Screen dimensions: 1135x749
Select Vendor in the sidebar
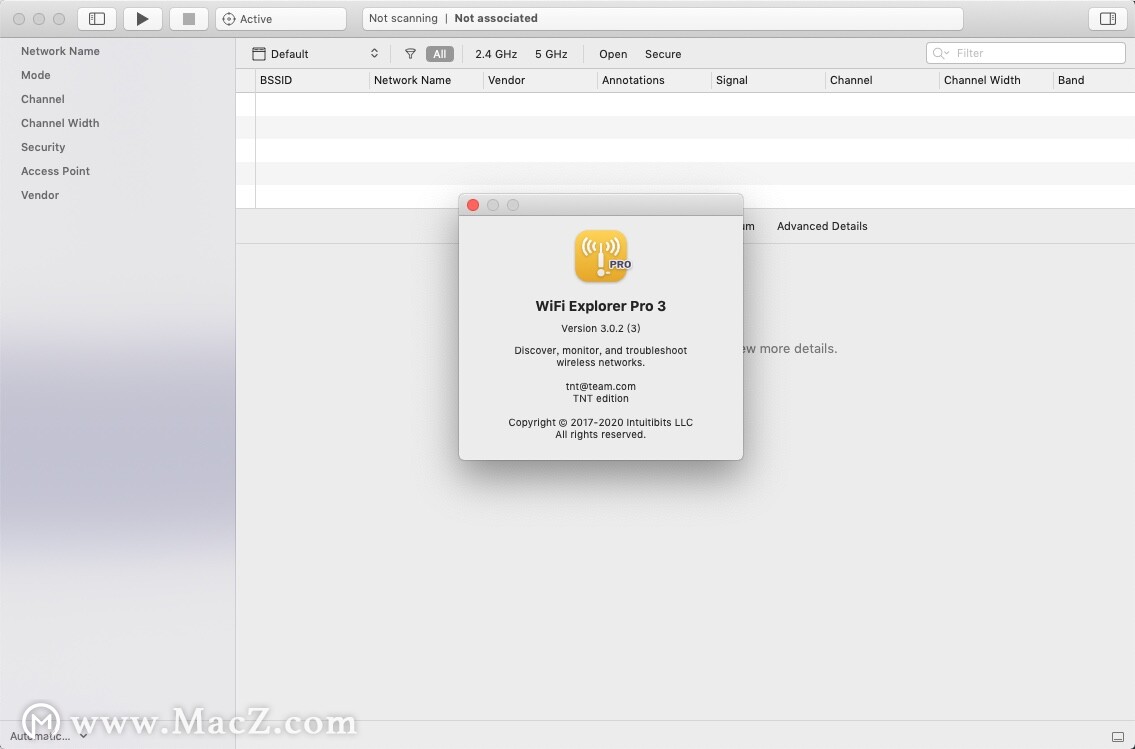point(40,195)
